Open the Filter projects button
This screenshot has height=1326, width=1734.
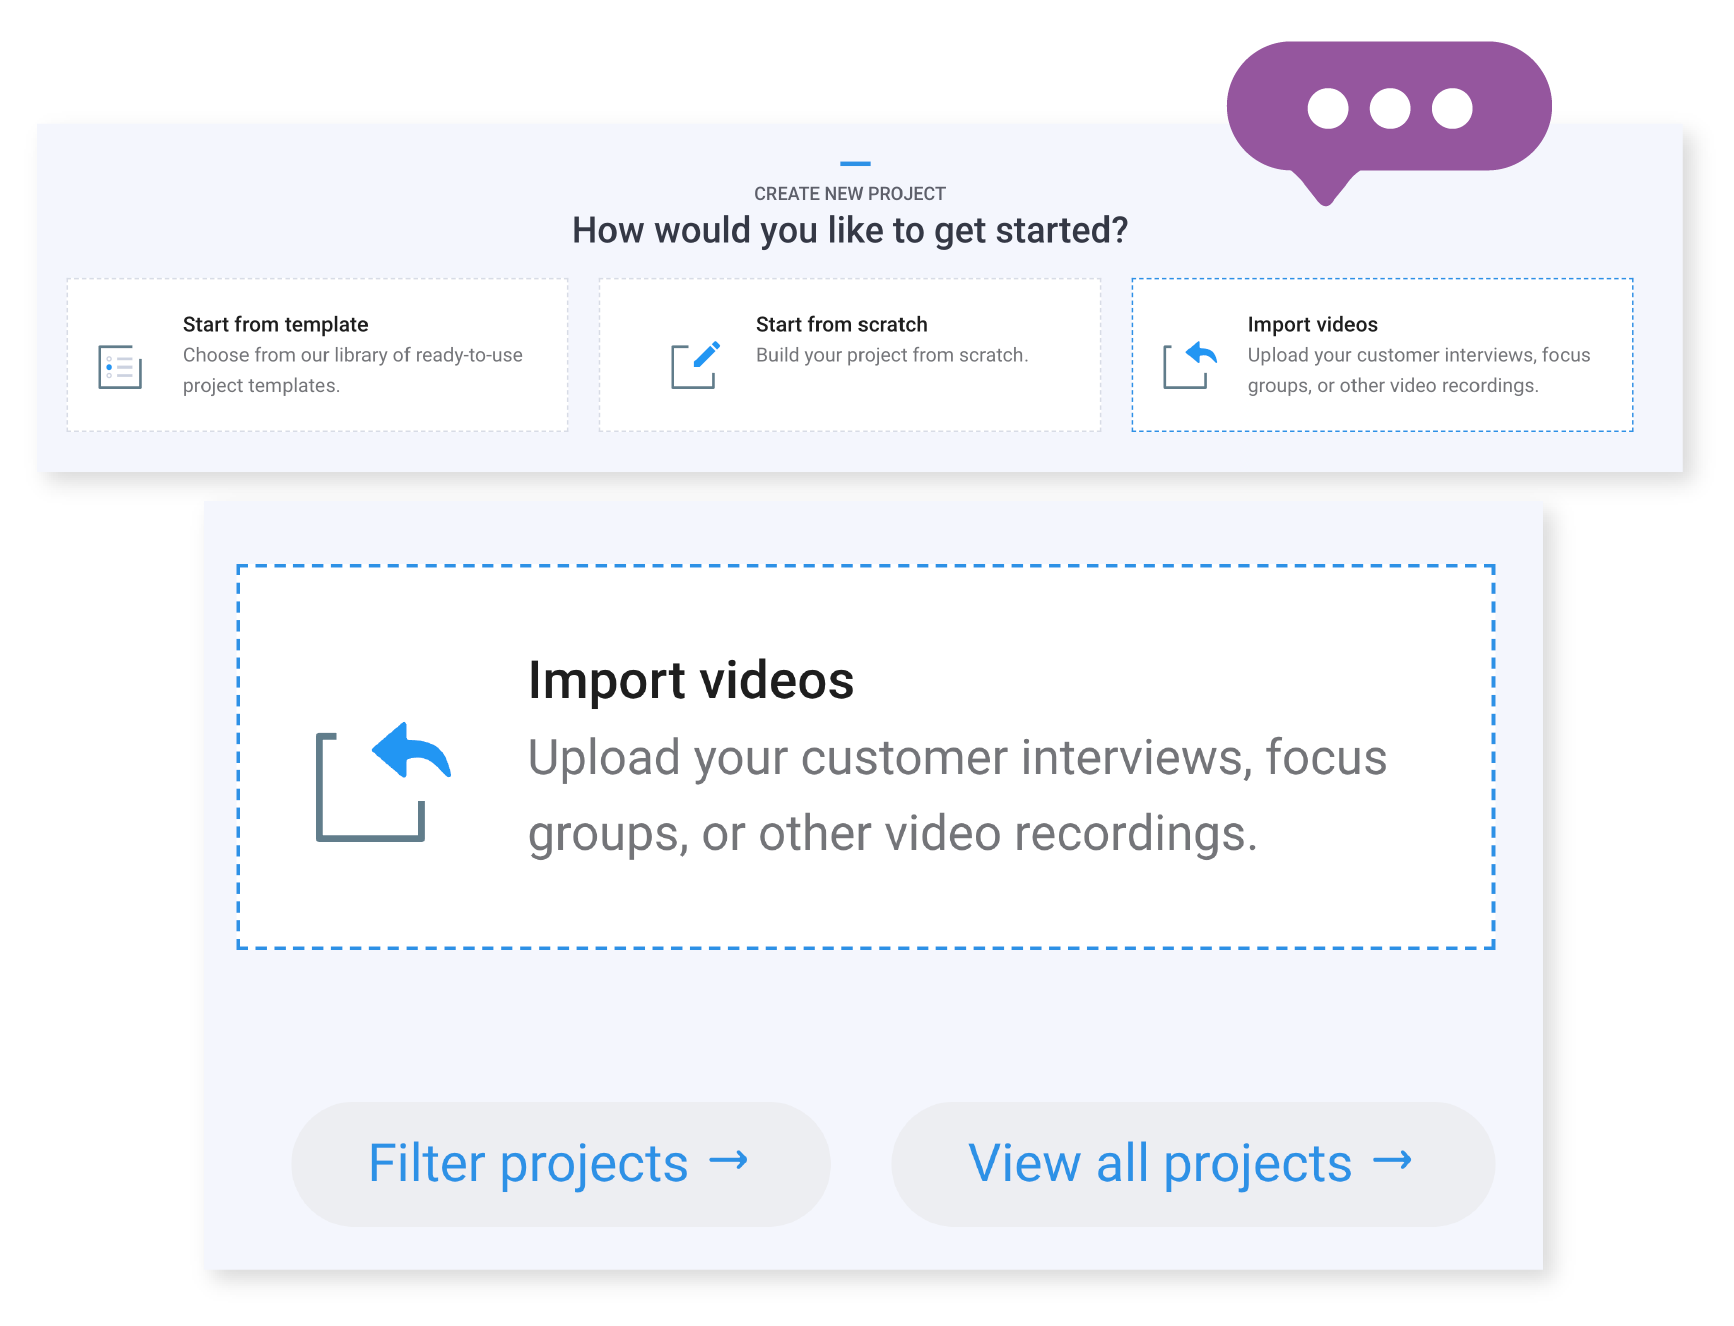pyautogui.click(x=560, y=1163)
